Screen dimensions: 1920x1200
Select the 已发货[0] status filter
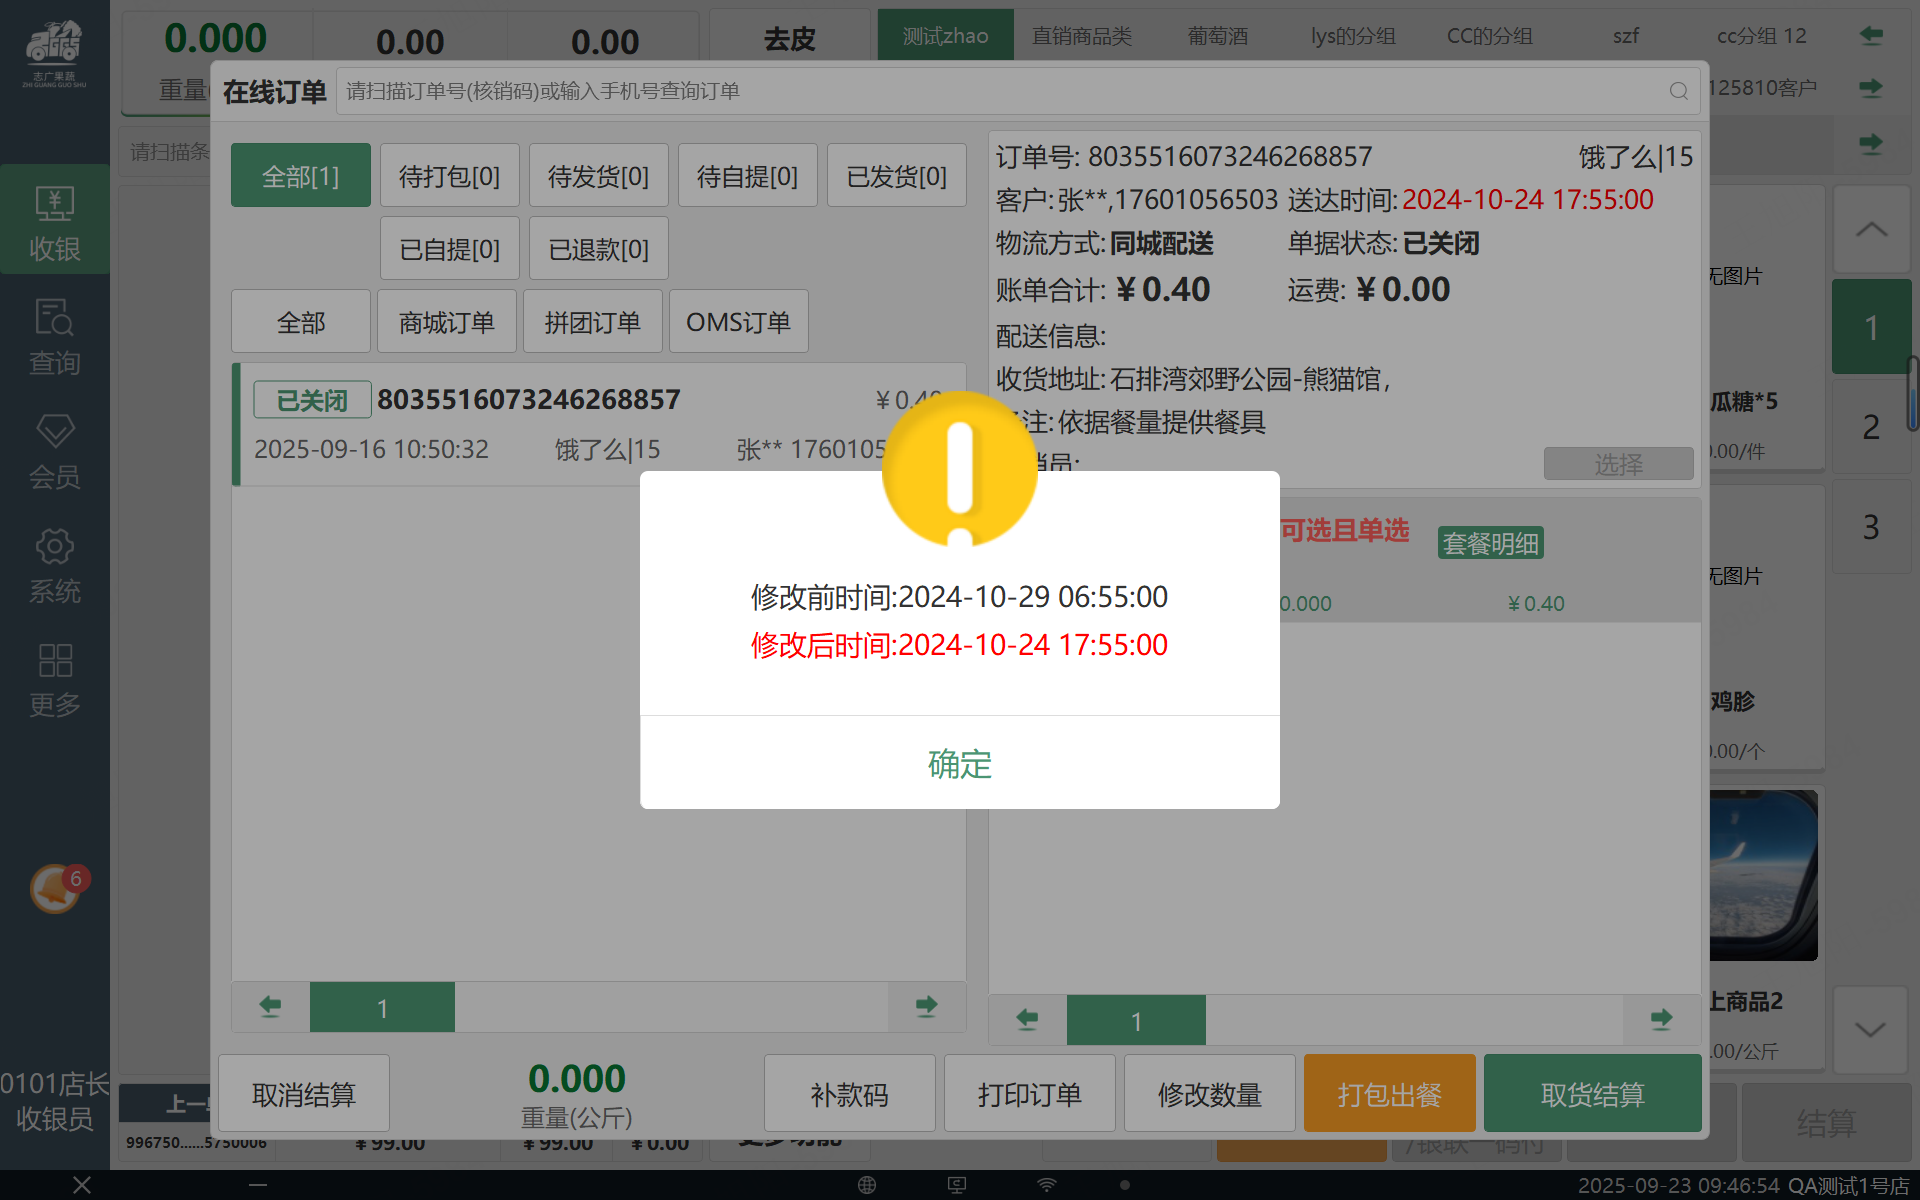(896, 176)
